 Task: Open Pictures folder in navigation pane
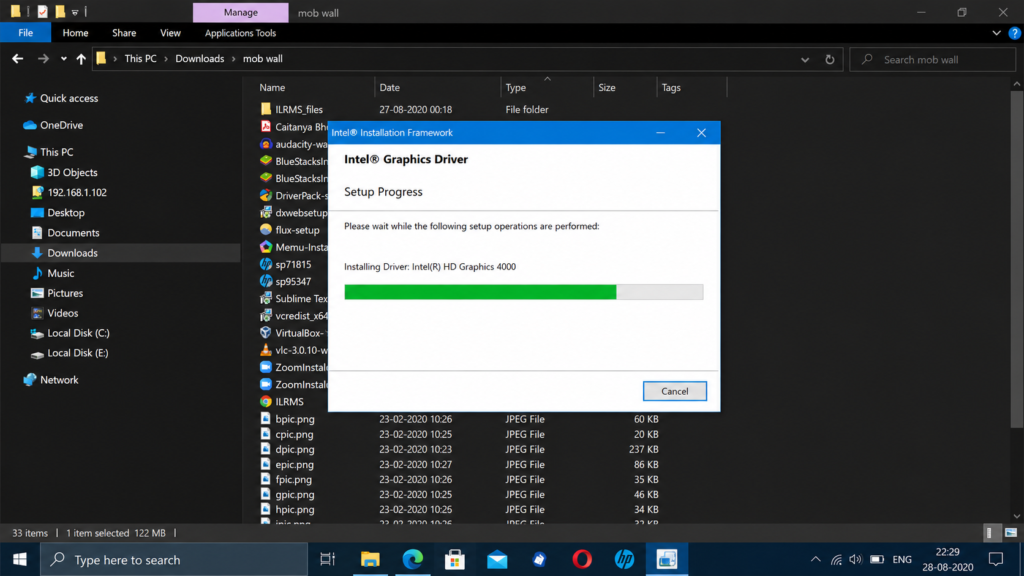point(65,293)
